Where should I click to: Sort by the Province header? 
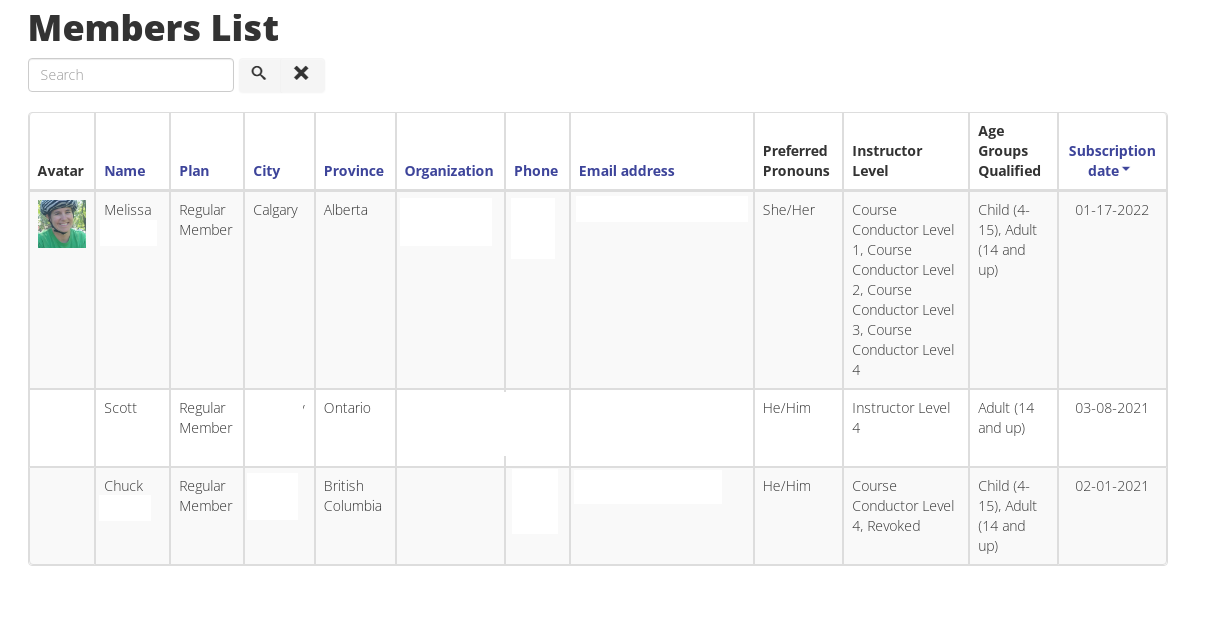pos(354,171)
